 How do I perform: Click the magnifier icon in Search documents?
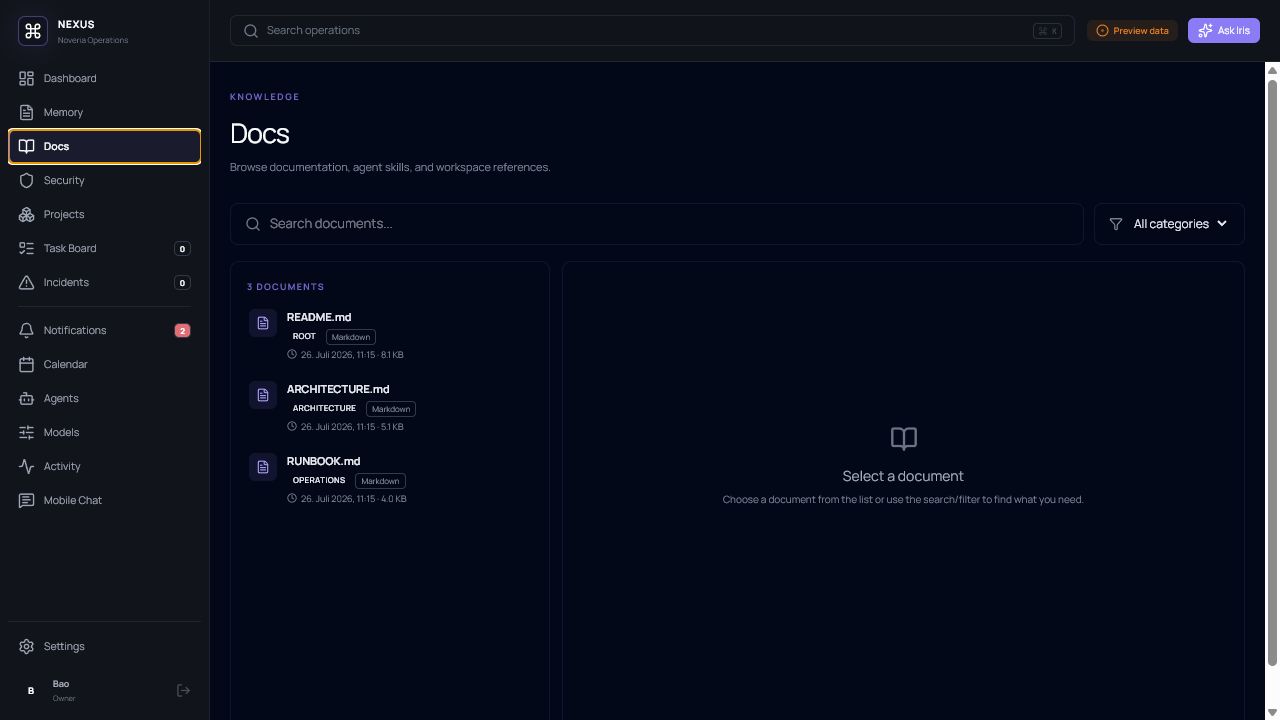pyautogui.click(x=253, y=224)
